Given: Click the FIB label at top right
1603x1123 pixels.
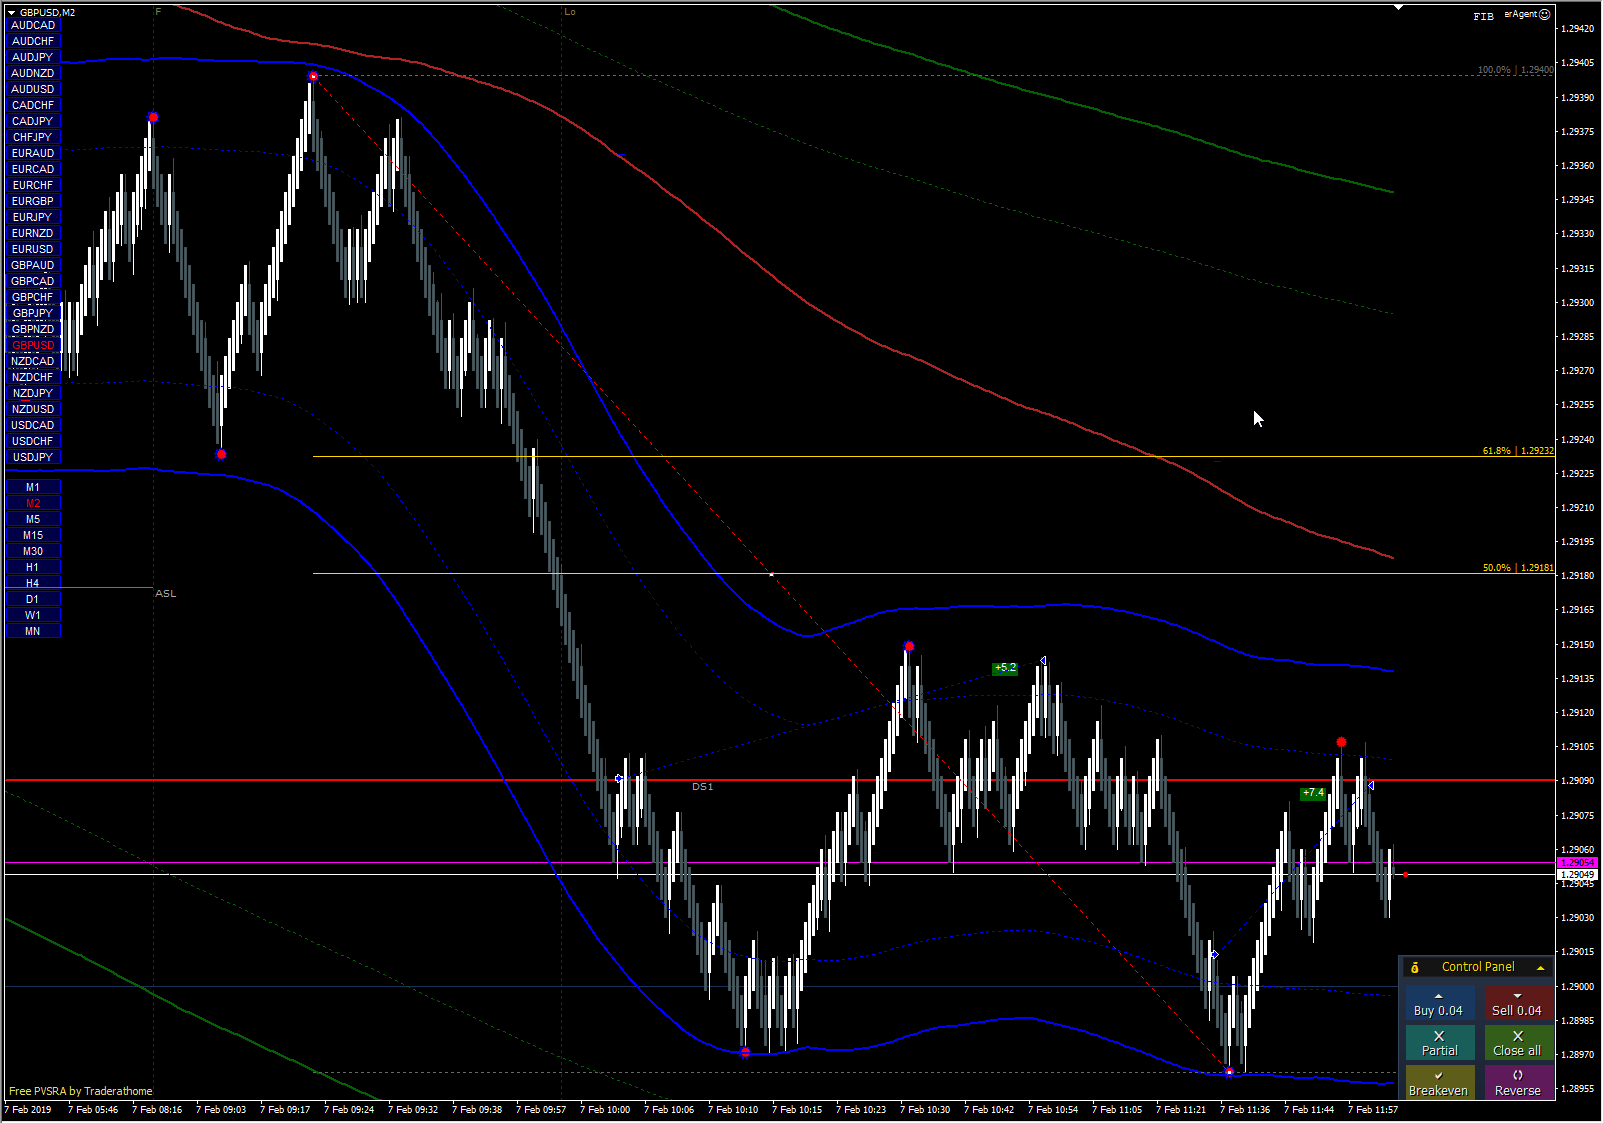Looking at the screenshot, I should tap(1483, 16).
